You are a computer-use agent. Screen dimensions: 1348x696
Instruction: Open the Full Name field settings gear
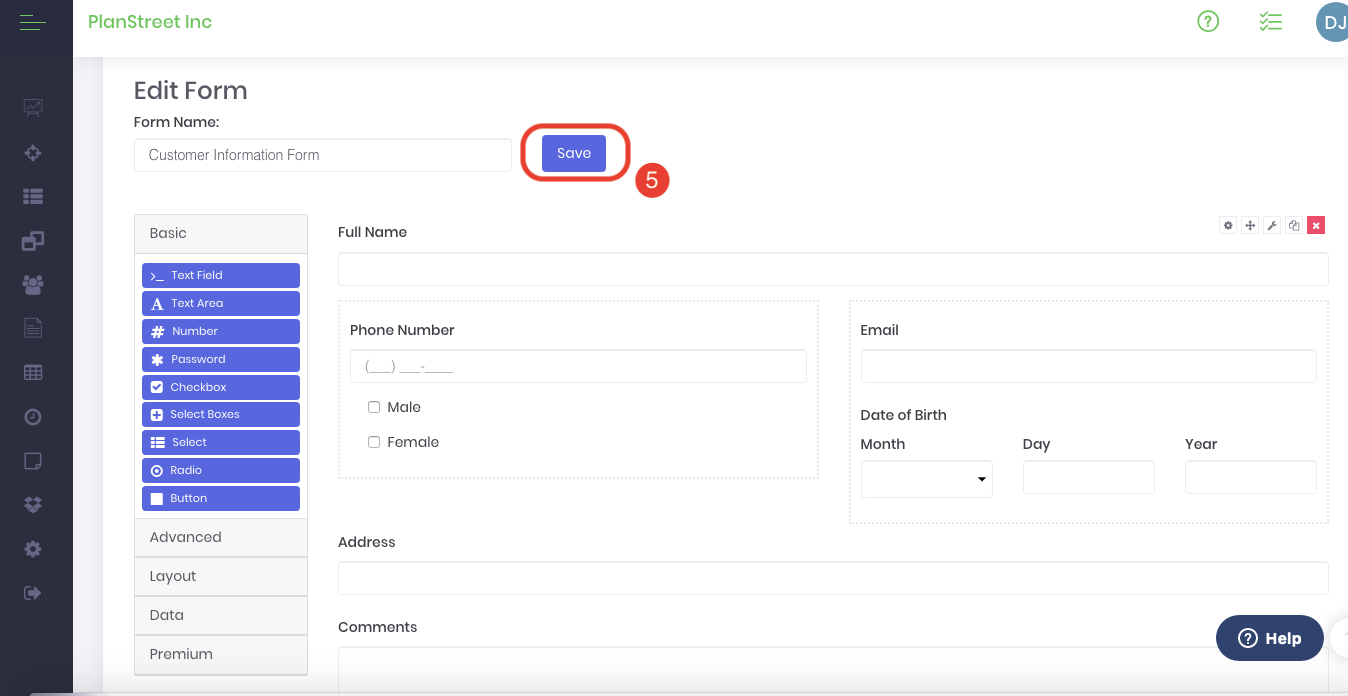pos(1228,226)
